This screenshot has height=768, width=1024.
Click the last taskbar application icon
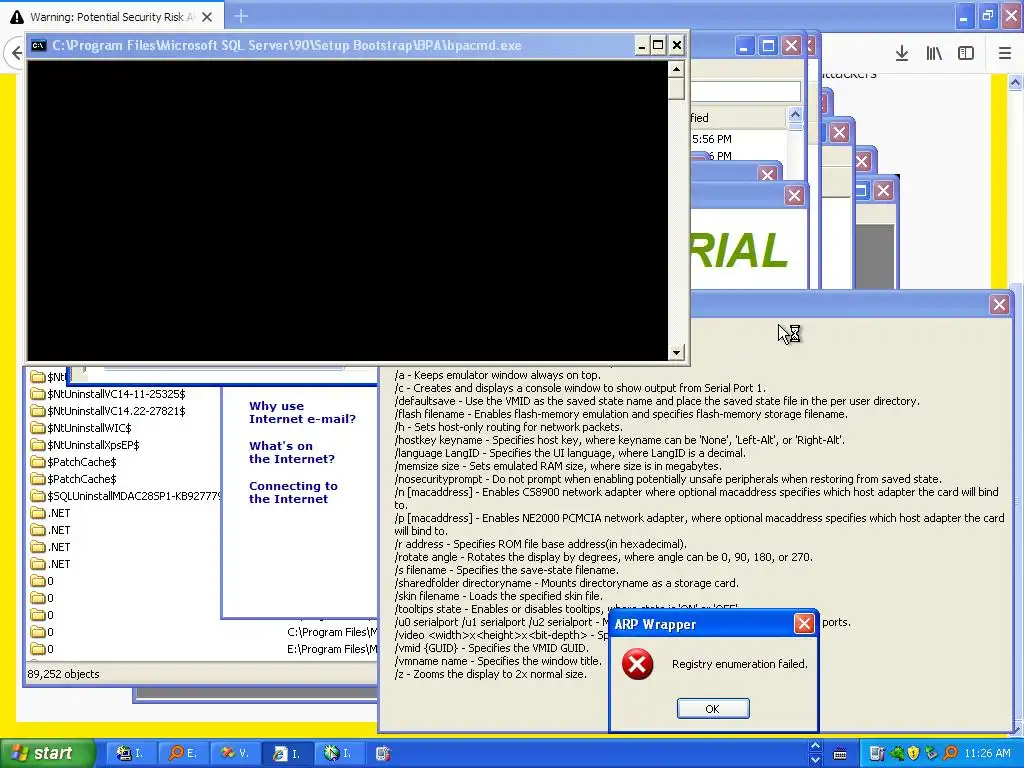383,754
